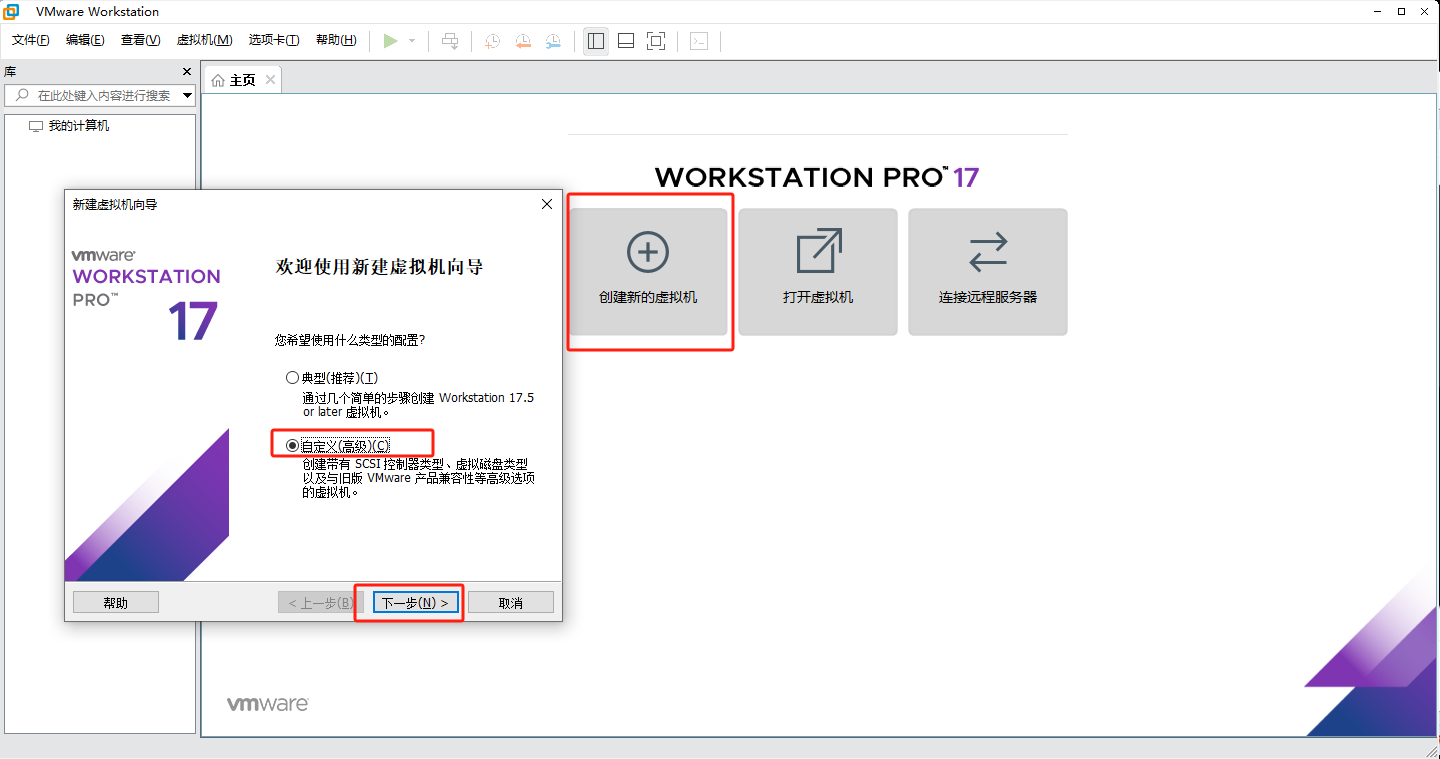Click the send Ctrl+Alt+Del toolbar icon
Viewport: 1440px width, 759px height.
tap(450, 41)
